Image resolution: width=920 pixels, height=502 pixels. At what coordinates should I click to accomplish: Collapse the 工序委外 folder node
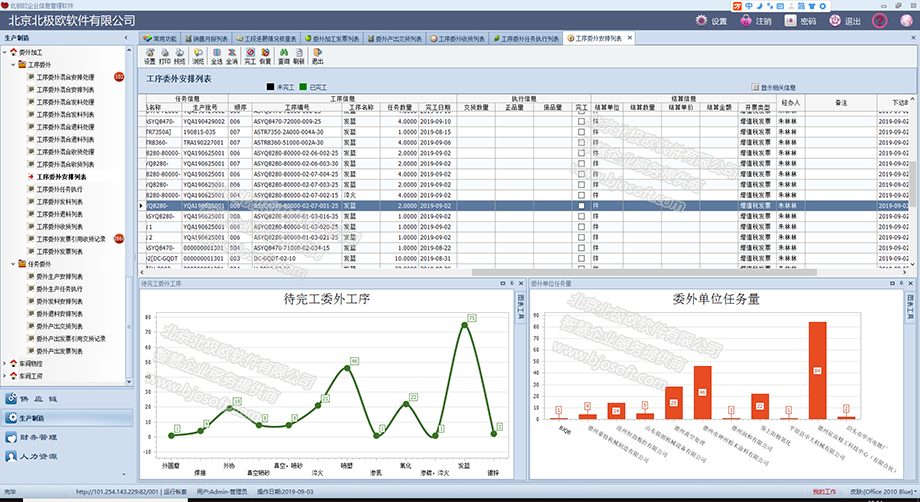pyautogui.click(x=13, y=65)
